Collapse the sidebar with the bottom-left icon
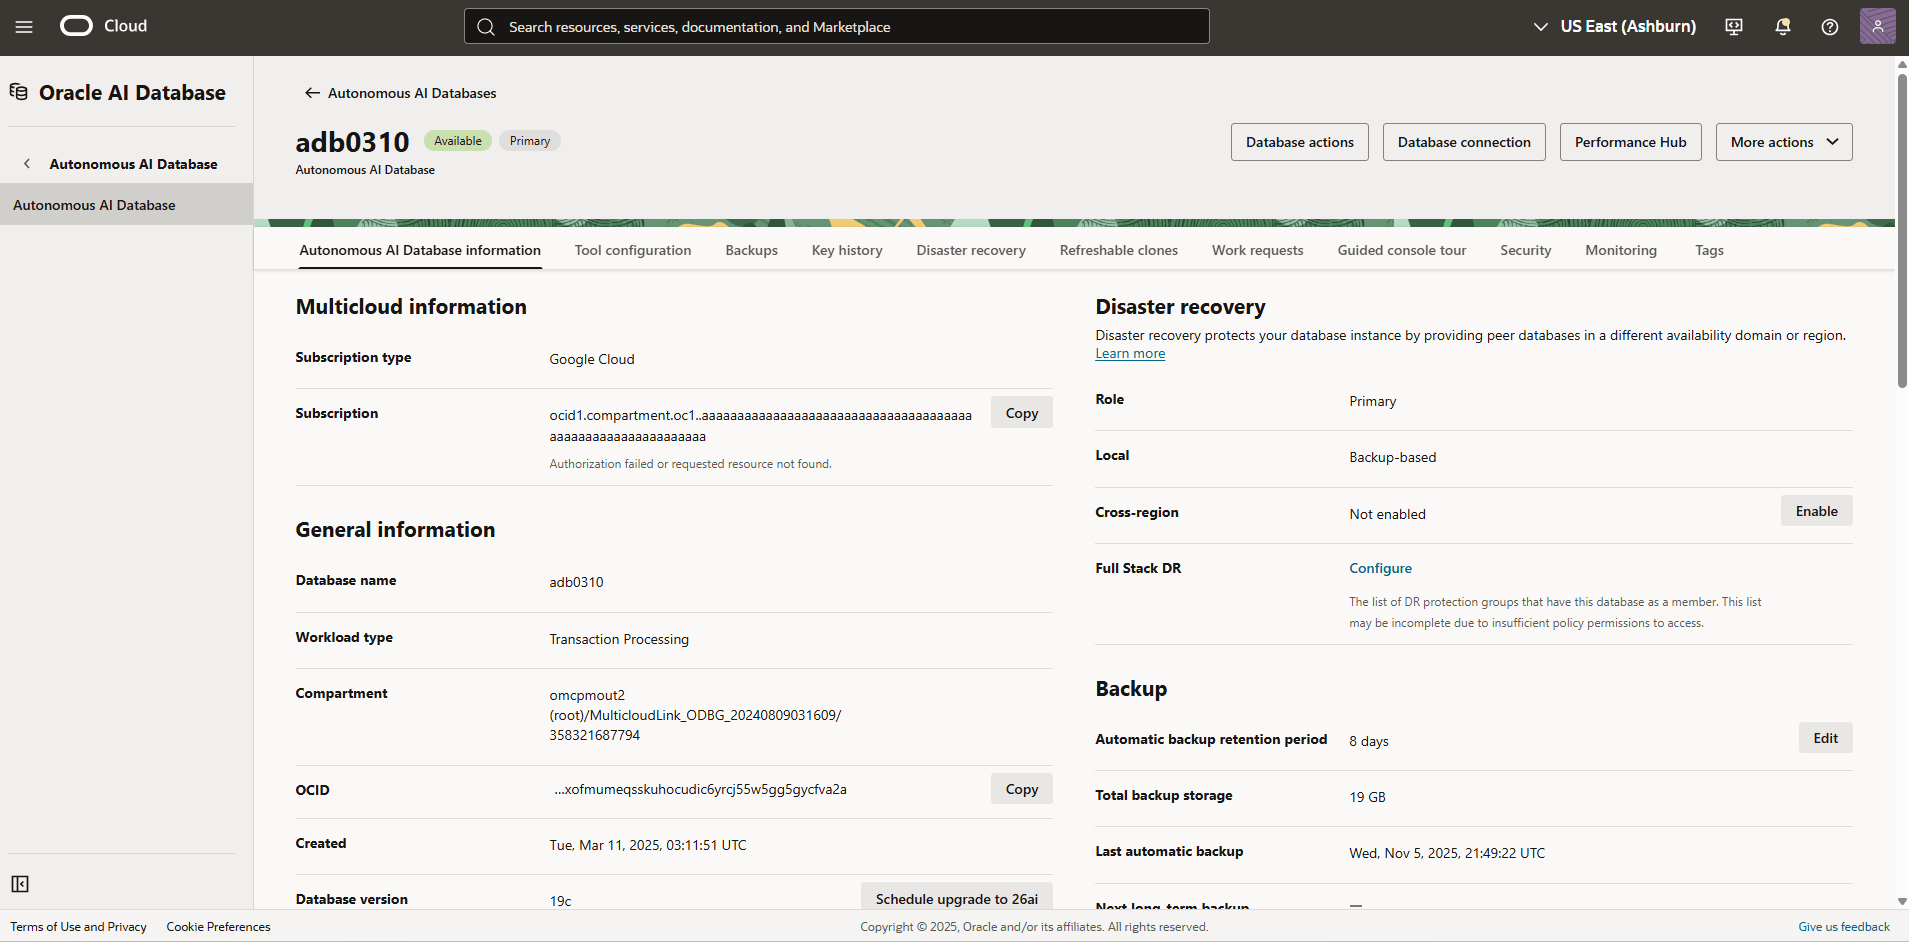 20,884
